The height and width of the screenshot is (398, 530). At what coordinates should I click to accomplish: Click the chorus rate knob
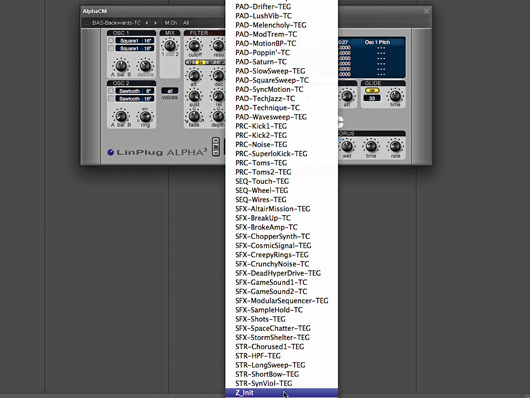coord(395,146)
